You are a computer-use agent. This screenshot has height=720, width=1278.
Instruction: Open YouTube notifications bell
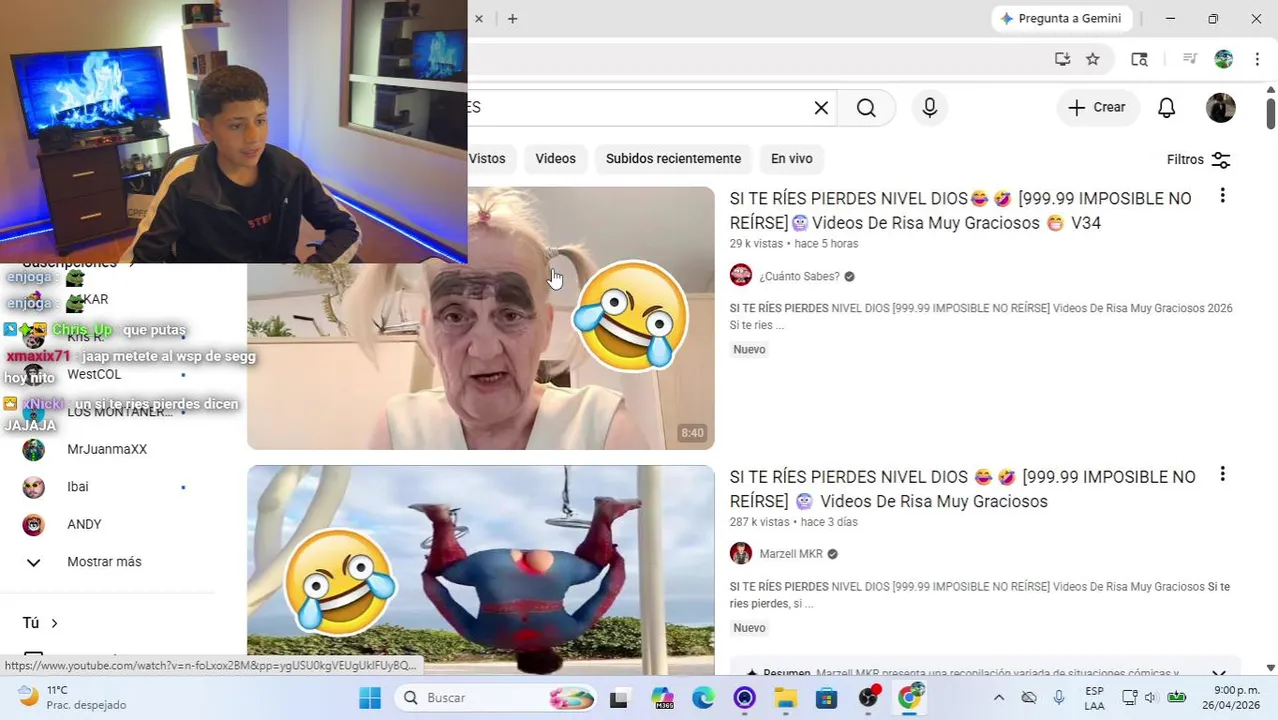[1166, 108]
